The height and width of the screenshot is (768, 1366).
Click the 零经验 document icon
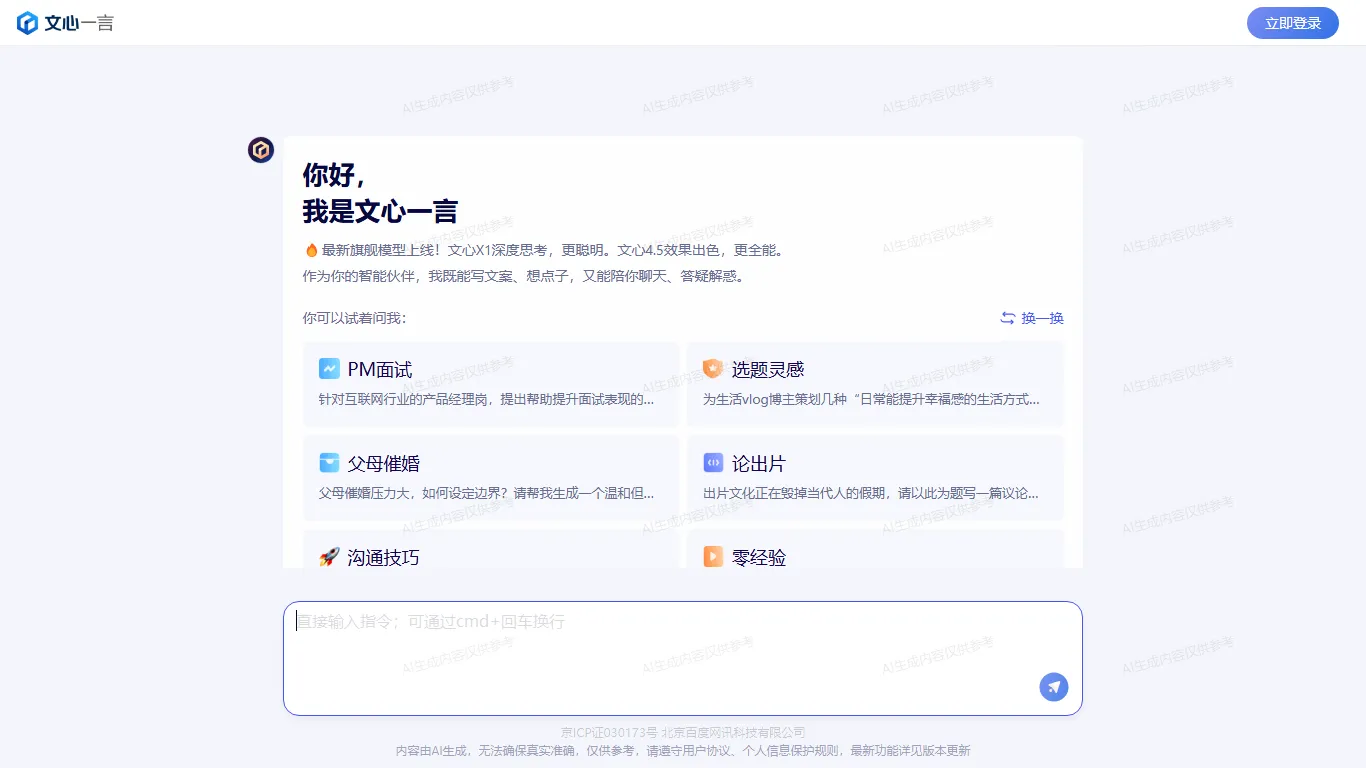point(713,557)
